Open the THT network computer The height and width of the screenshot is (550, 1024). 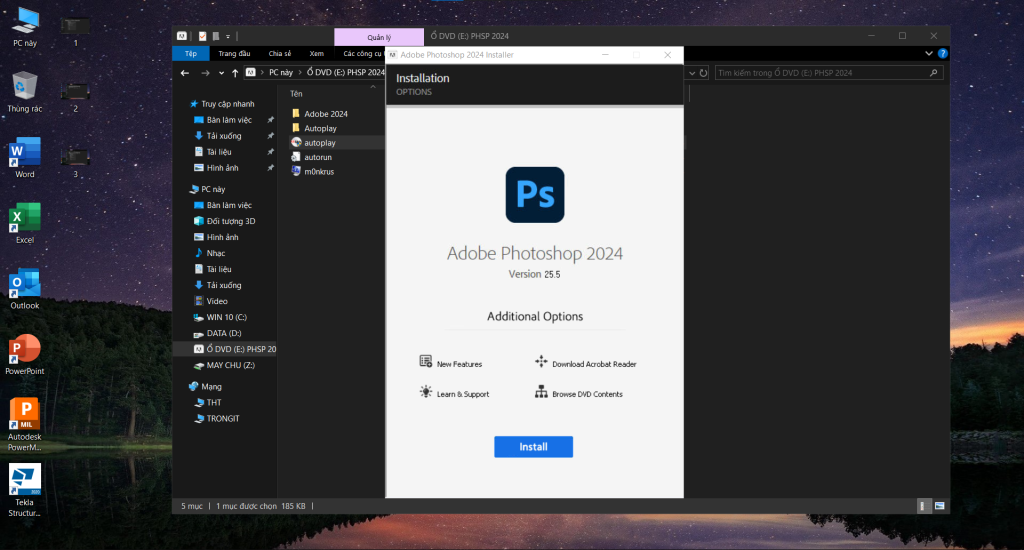[x=208, y=402]
